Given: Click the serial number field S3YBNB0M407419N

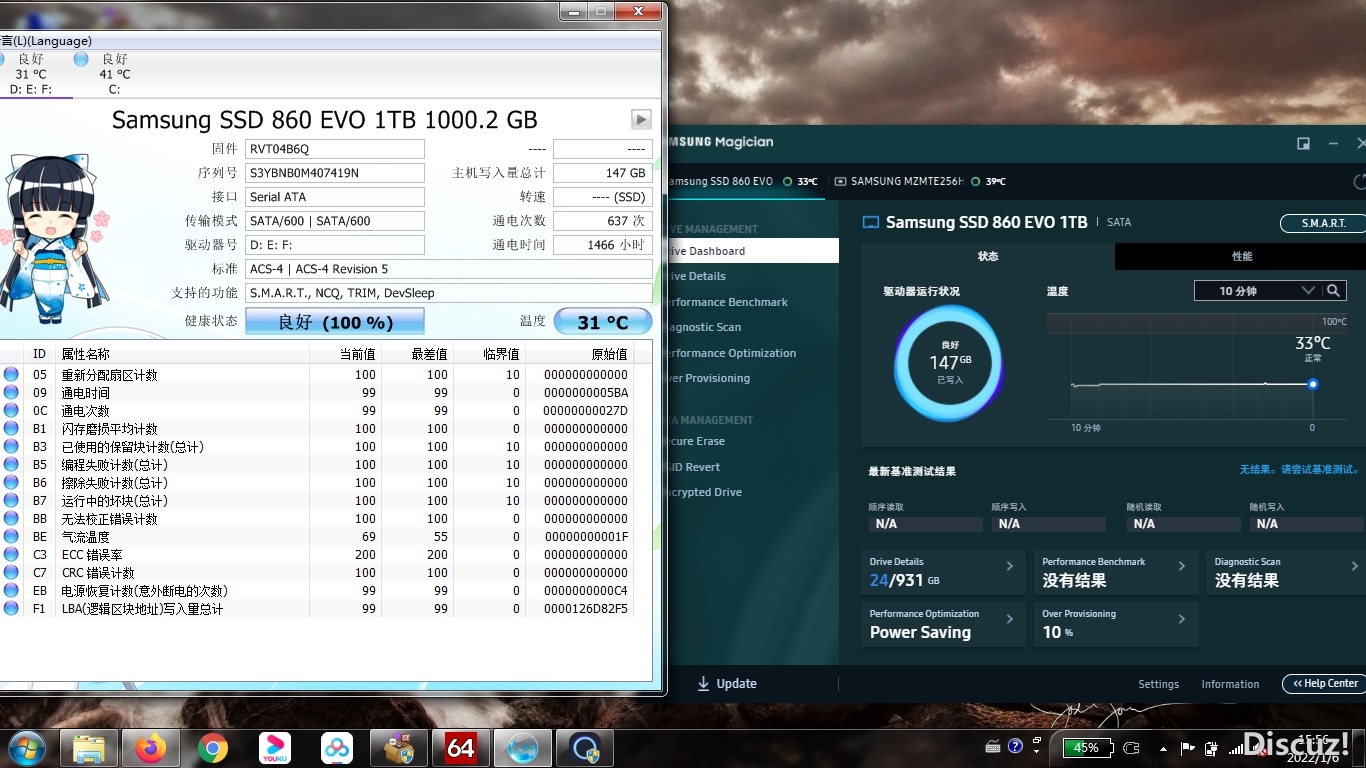Looking at the screenshot, I should click(x=335, y=173).
